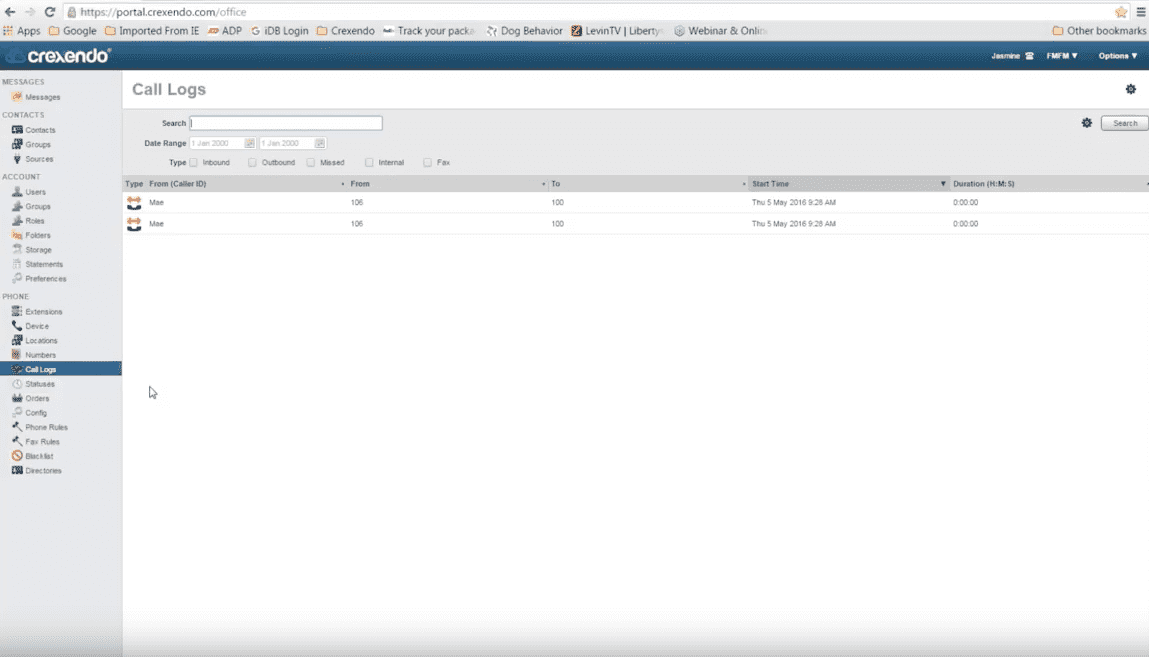Open the ADP bookmark
1149x657 pixels.
224,31
